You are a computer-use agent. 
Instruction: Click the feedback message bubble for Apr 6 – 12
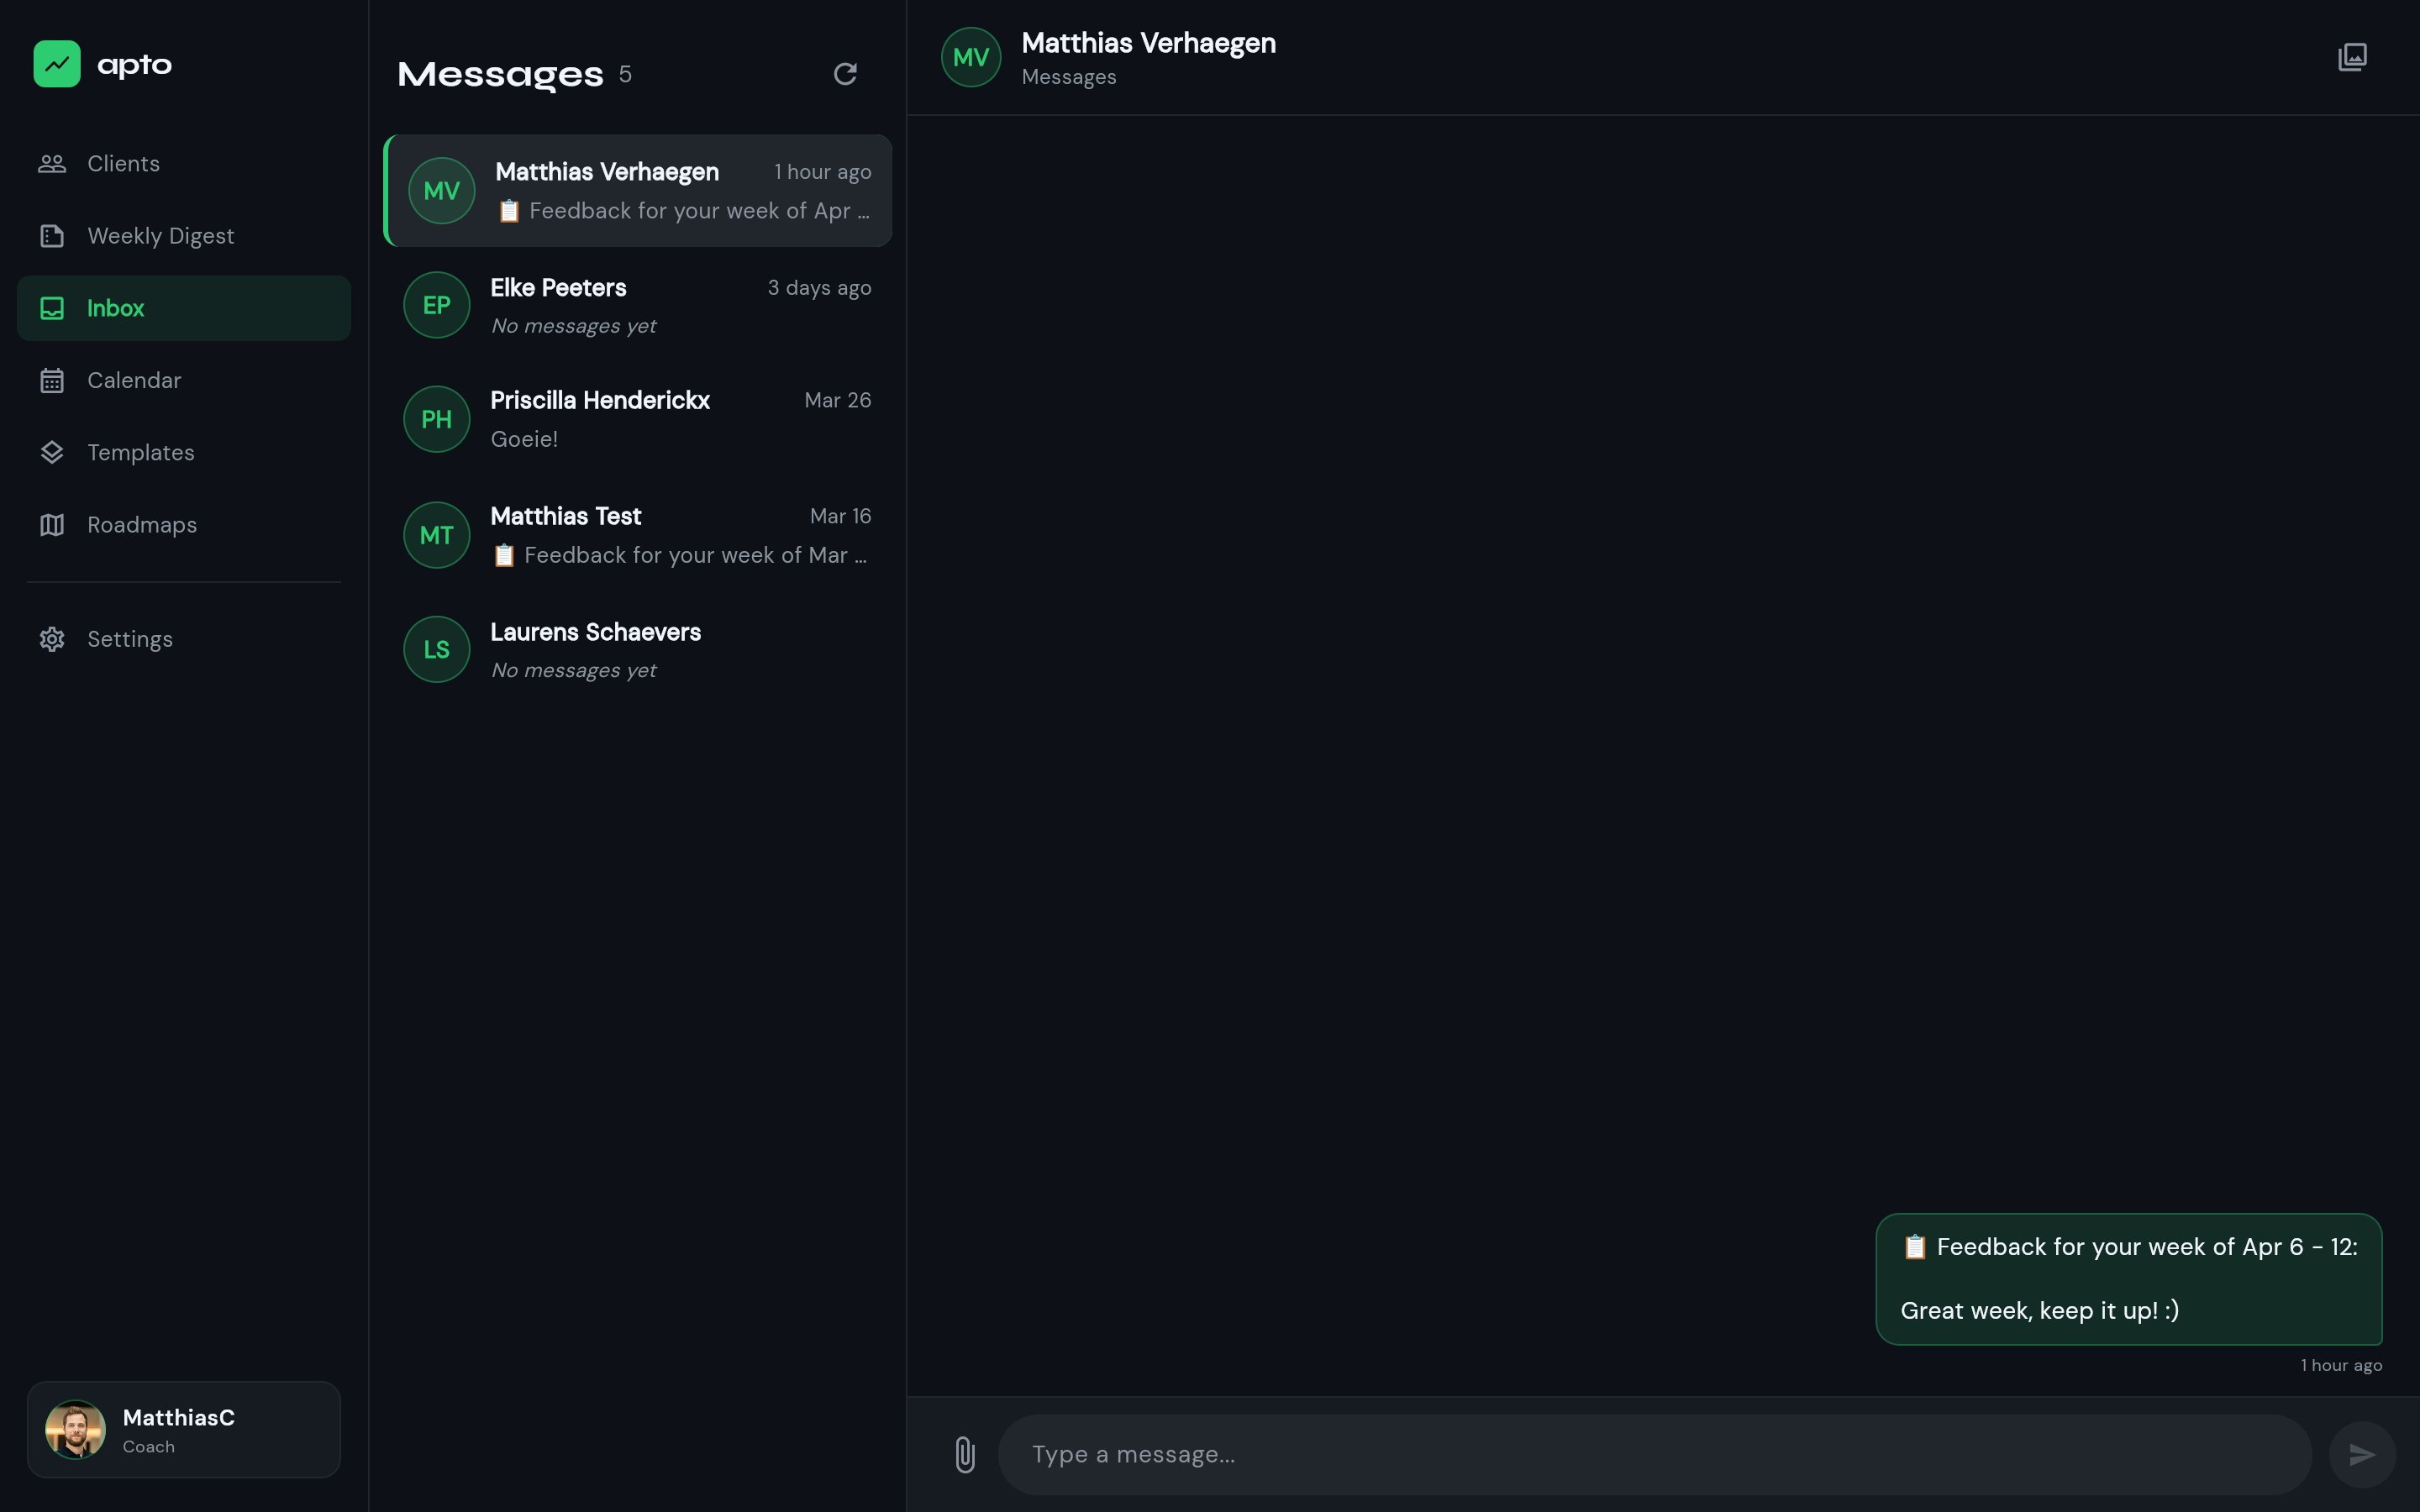tap(2128, 1279)
